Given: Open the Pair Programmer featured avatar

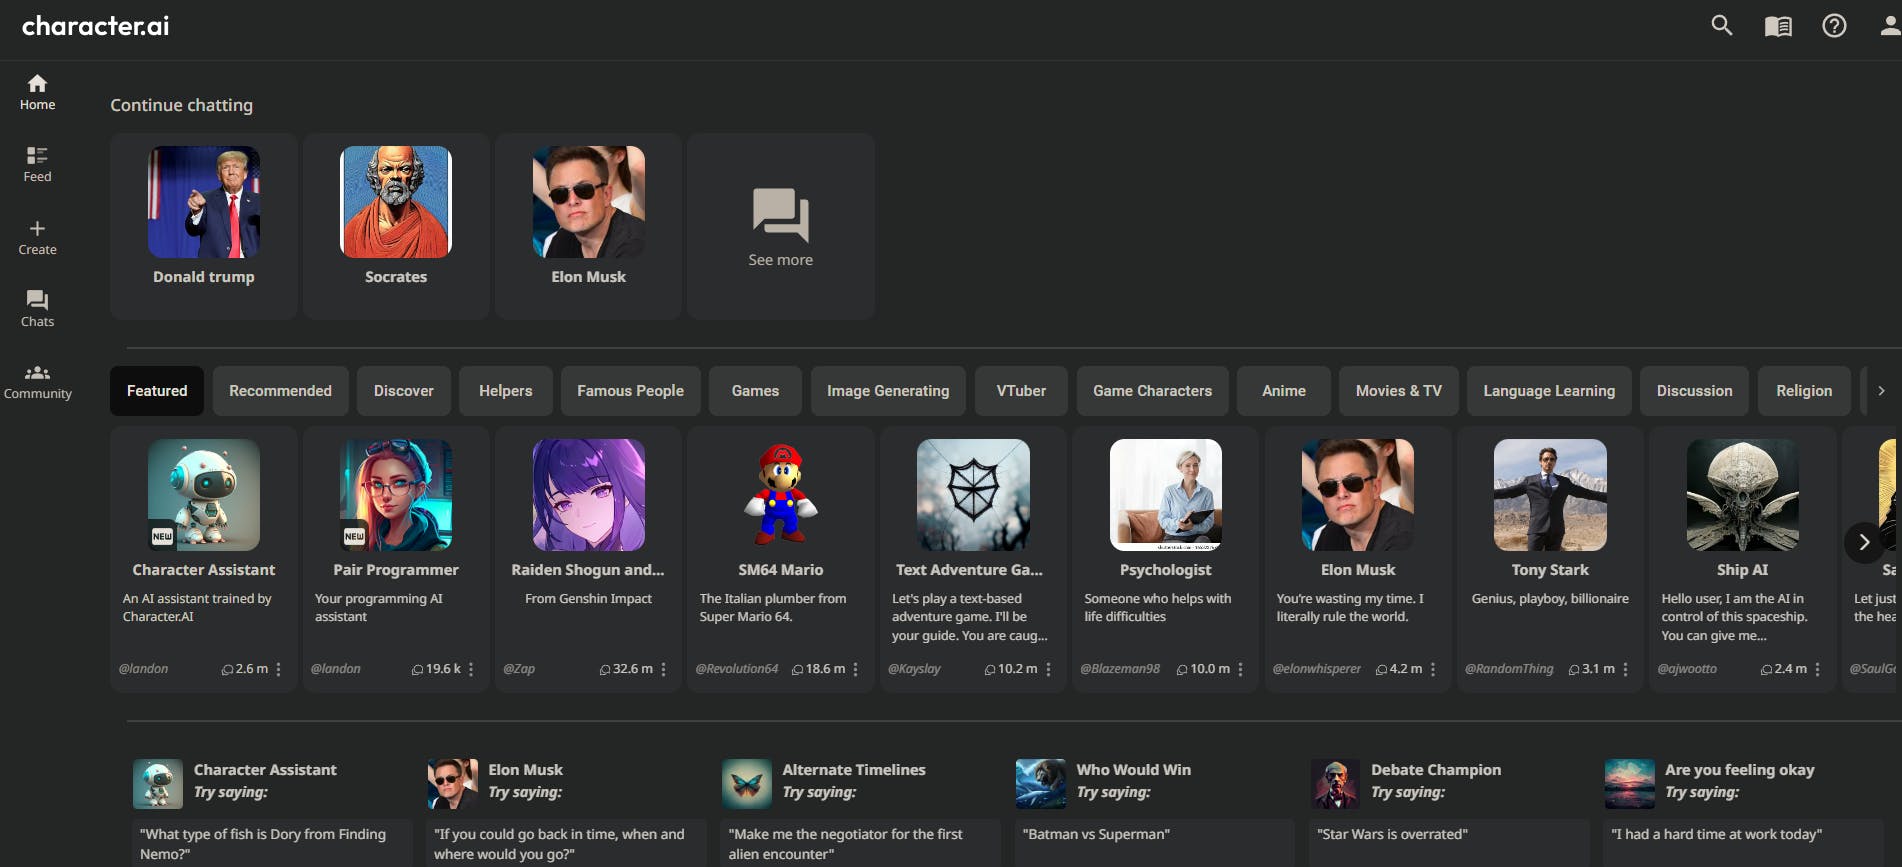Looking at the screenshot, I should (396, 495).
